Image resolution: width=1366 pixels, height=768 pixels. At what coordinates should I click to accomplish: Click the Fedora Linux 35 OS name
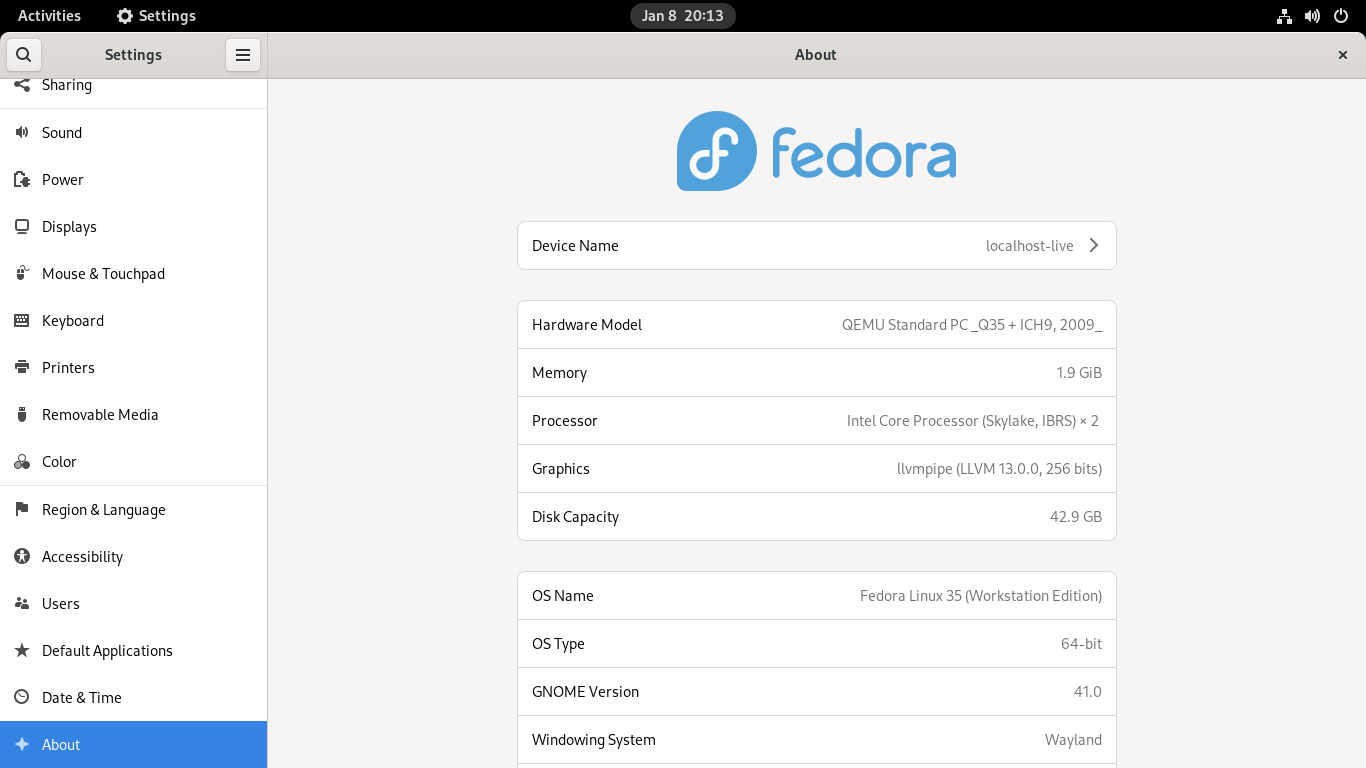981,596
